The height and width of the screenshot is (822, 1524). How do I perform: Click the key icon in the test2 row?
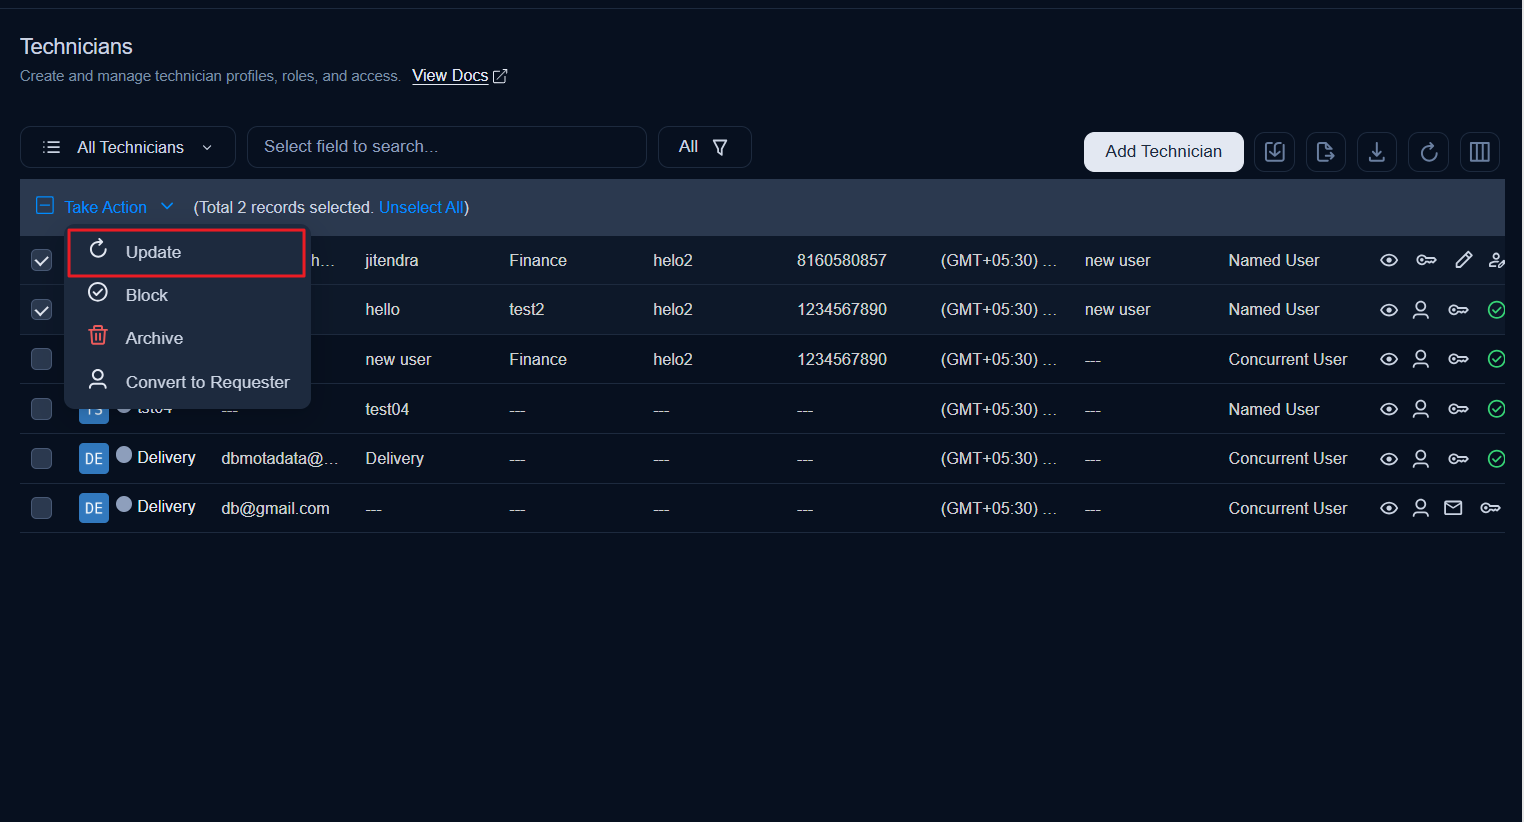click(x=1458, y=310)
